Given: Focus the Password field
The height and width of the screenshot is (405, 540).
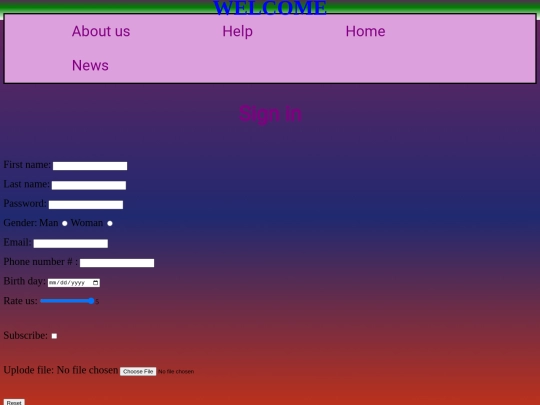Looking at the screenshot, I should point(86,205).
